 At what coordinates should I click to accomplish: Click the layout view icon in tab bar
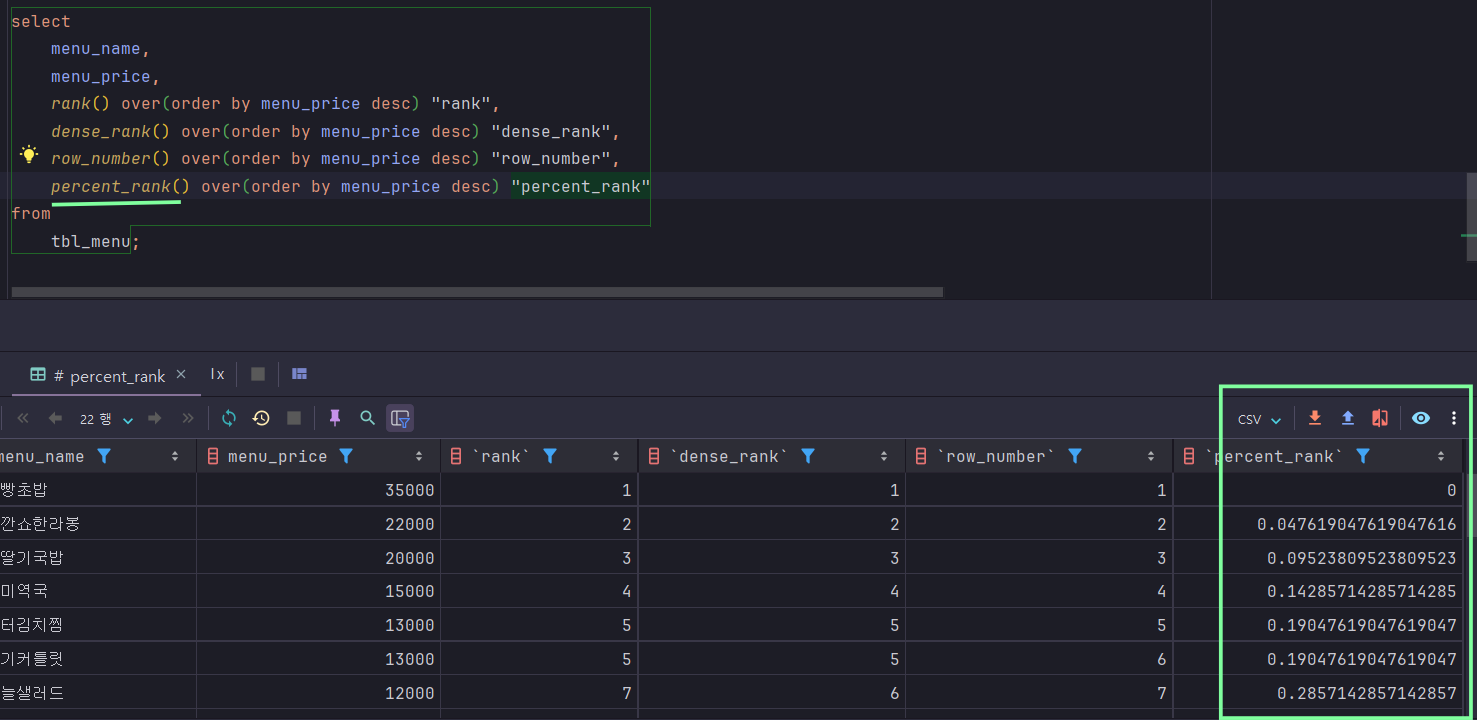(299, 374)
